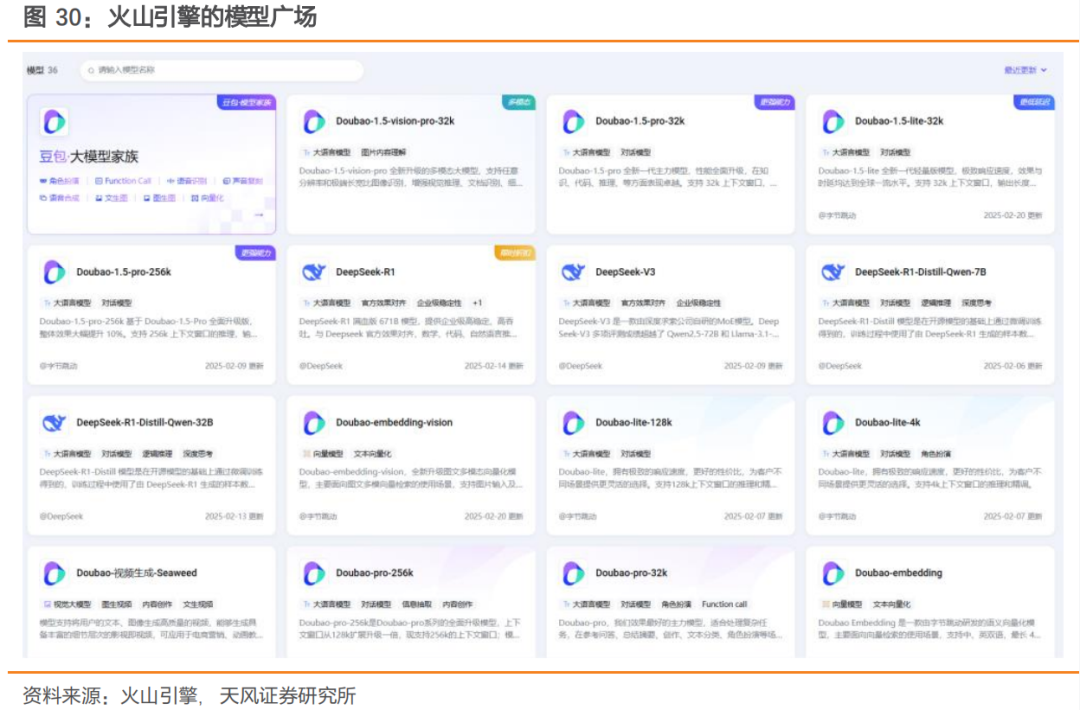Open the Doubao-1.5-lite-32k model title
Screen dimensions: 1080x710
point(899,121)
